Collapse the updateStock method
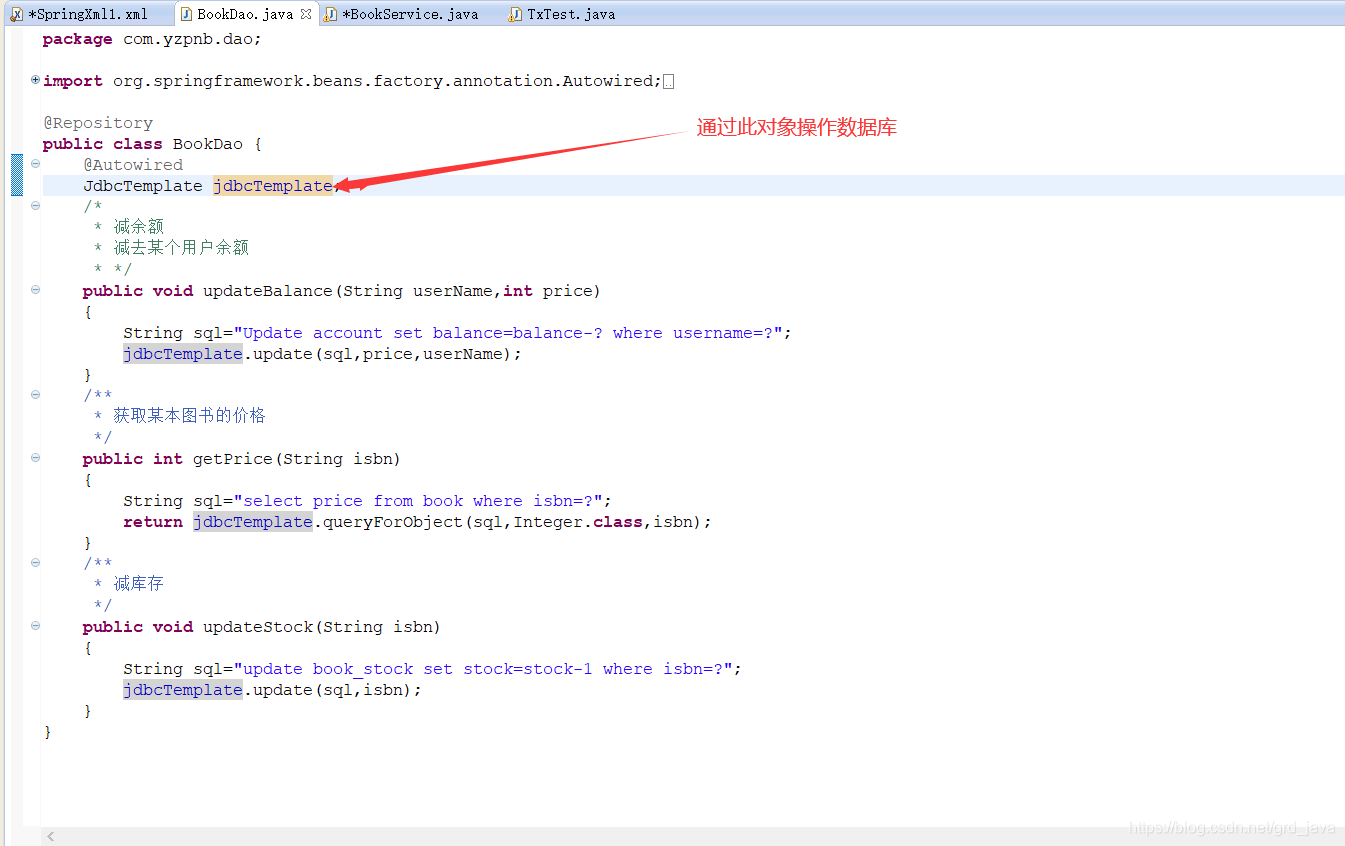This screenshot has width=1345, height=846. 36,626
